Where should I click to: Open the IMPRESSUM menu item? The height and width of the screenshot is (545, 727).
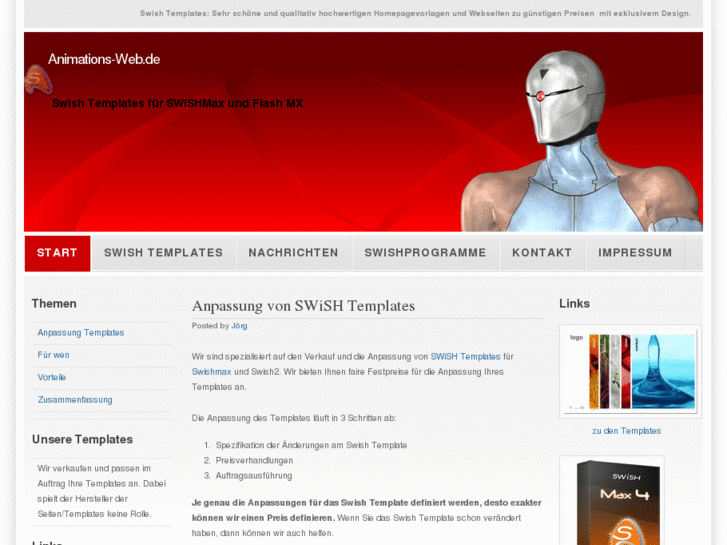point(635,253)
